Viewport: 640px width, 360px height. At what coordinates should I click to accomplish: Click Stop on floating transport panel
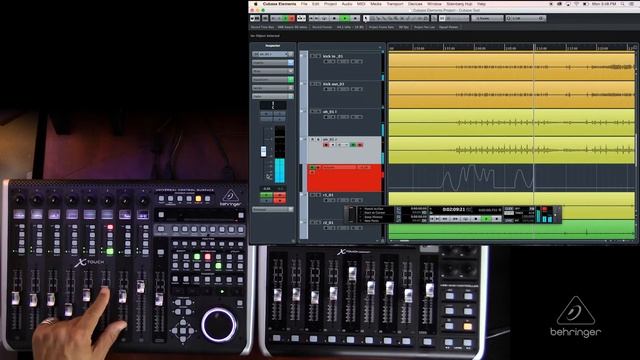click(x=476, y=219)
